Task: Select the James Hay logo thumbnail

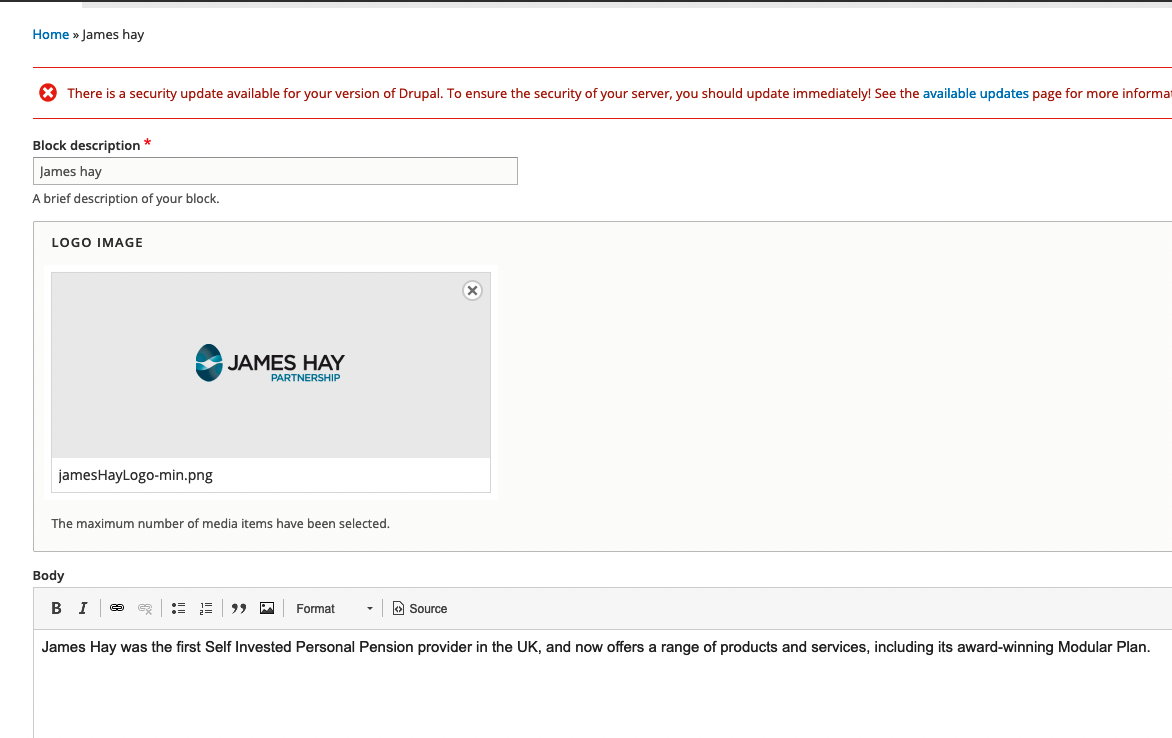Action: [271, 365]
